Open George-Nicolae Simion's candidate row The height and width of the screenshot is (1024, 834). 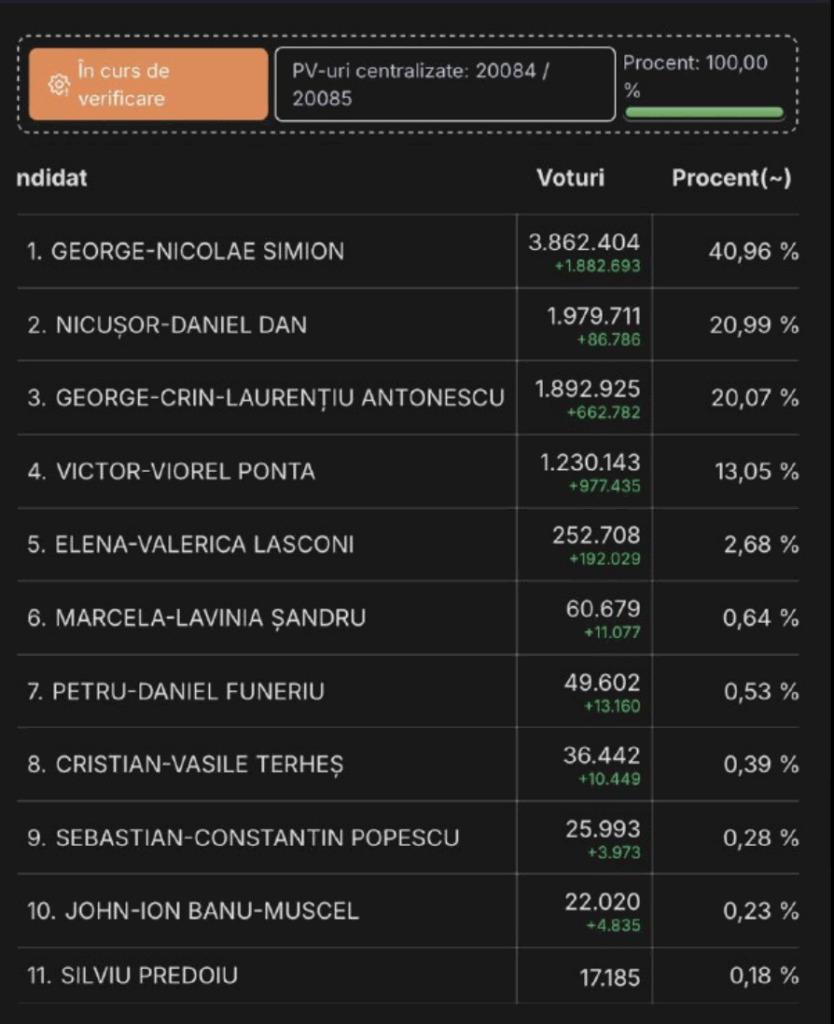(x=185, y=251)
